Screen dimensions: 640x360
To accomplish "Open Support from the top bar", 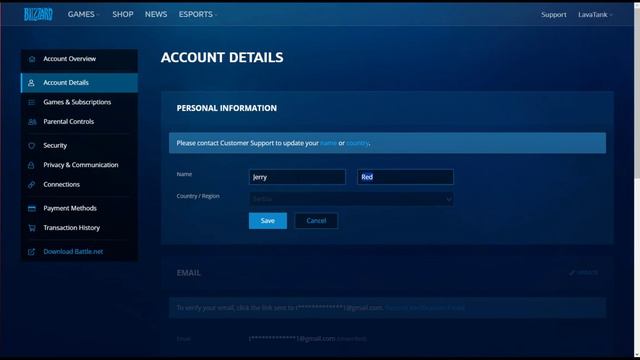I will point(553,15).
